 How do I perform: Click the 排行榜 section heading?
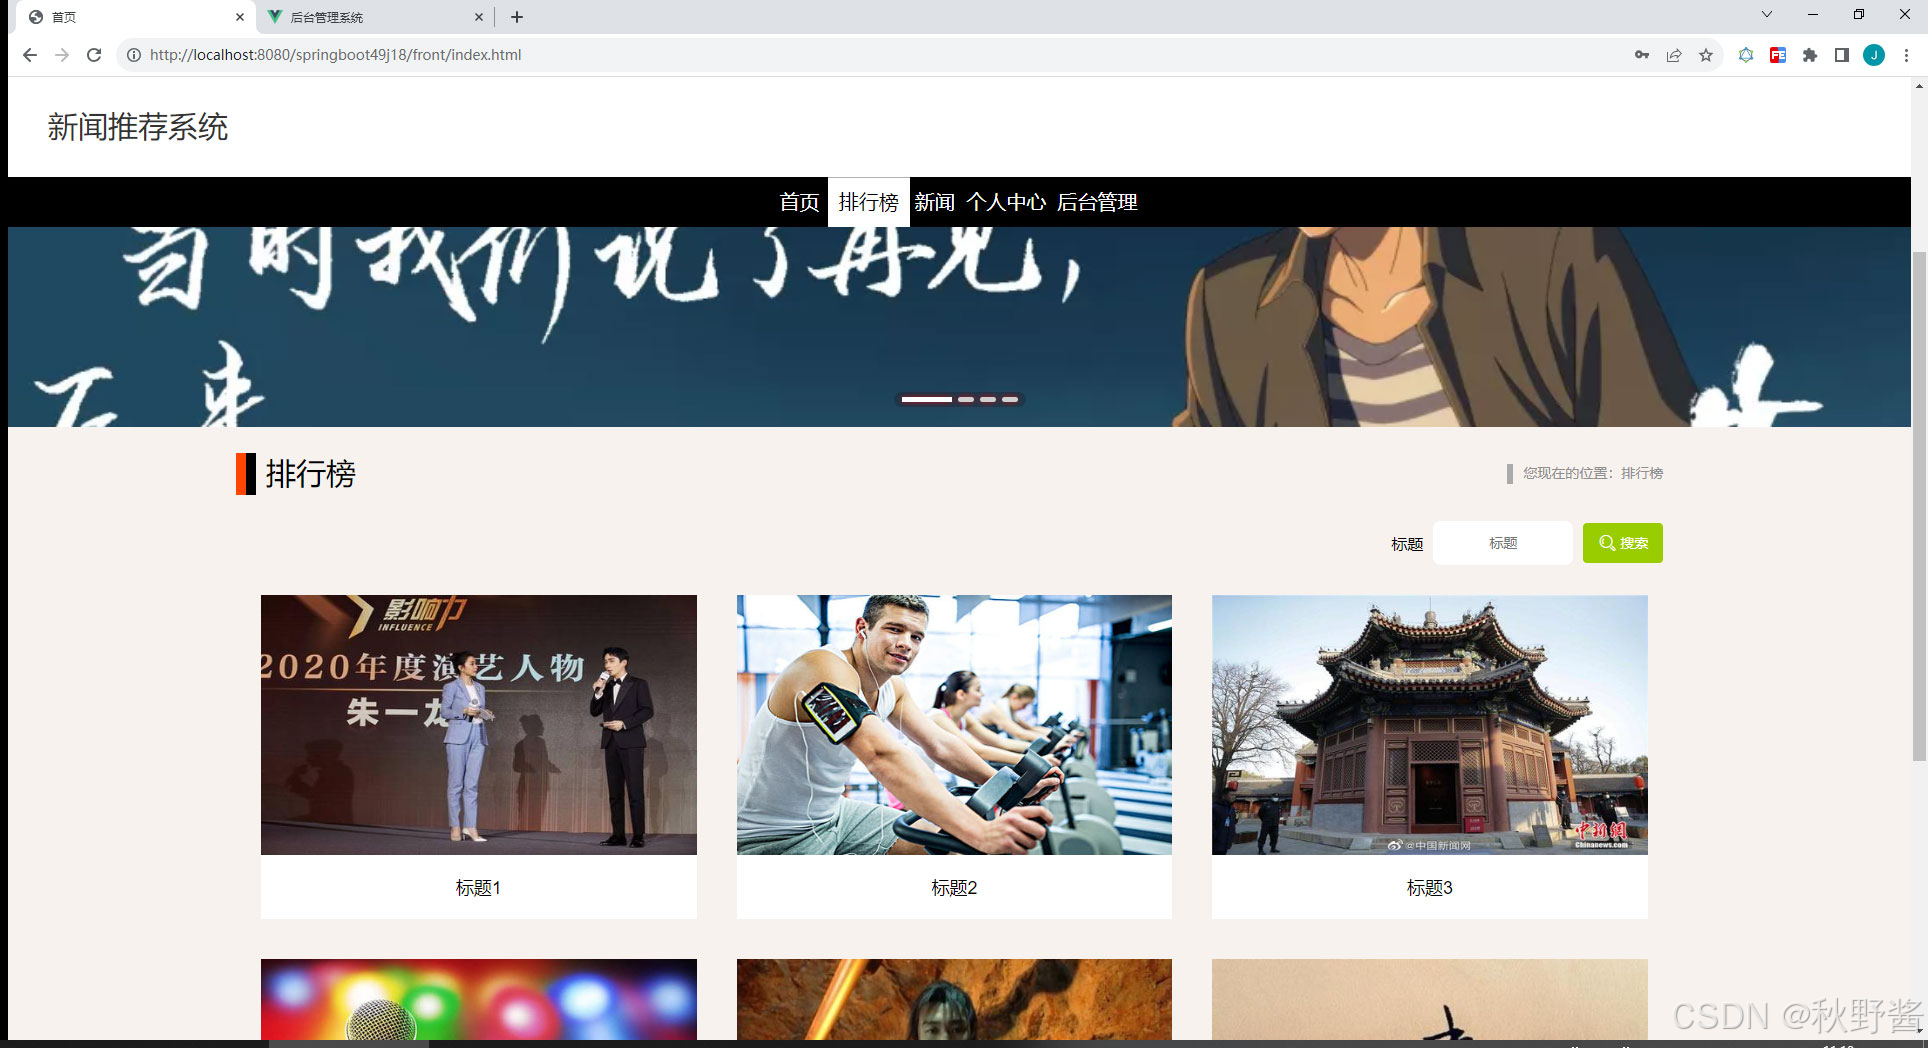tap(310, 474)
